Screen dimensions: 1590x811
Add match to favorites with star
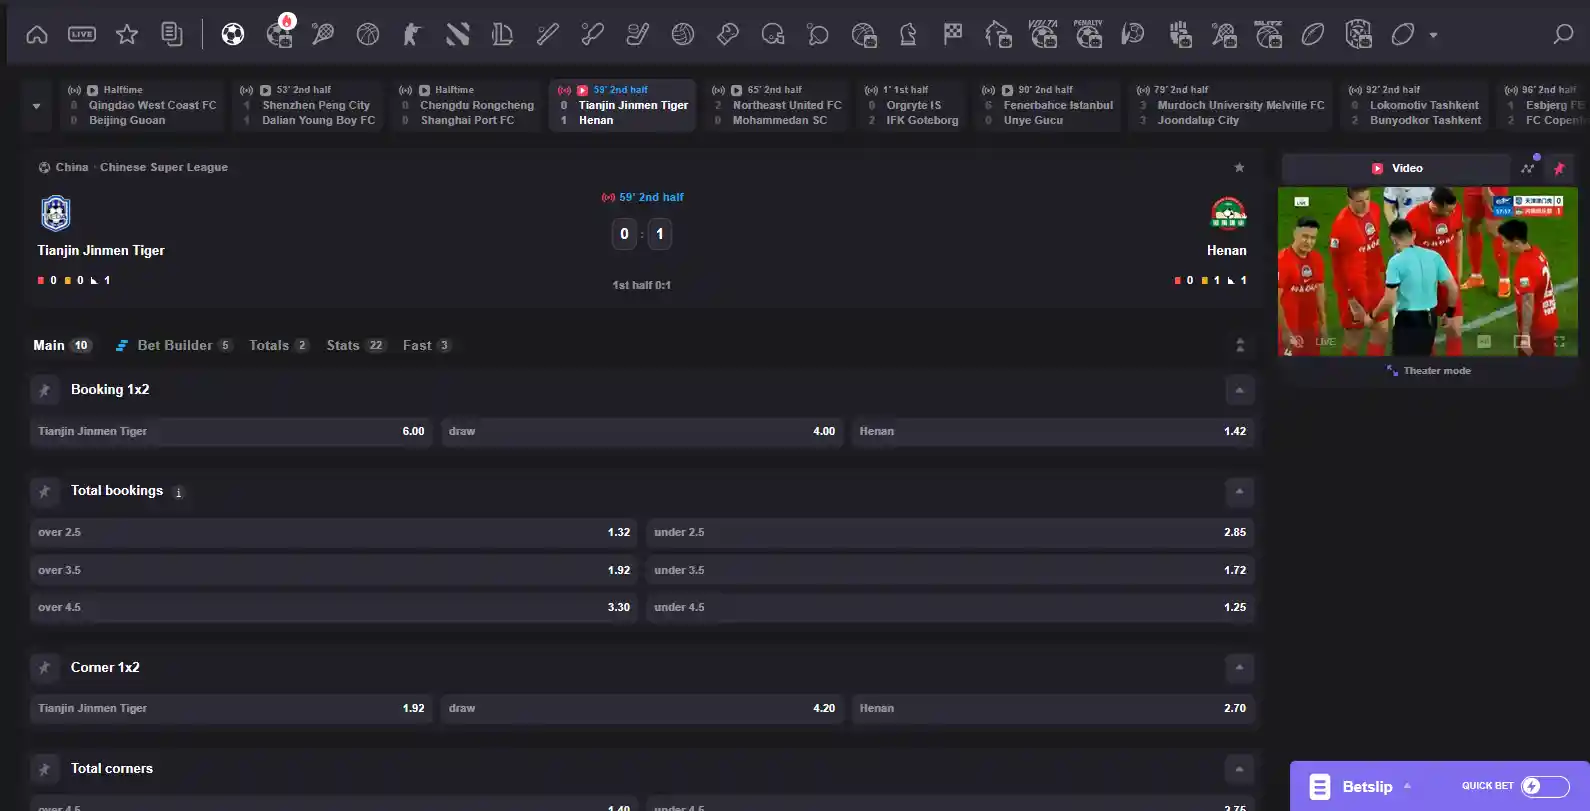click(1239, 167)
